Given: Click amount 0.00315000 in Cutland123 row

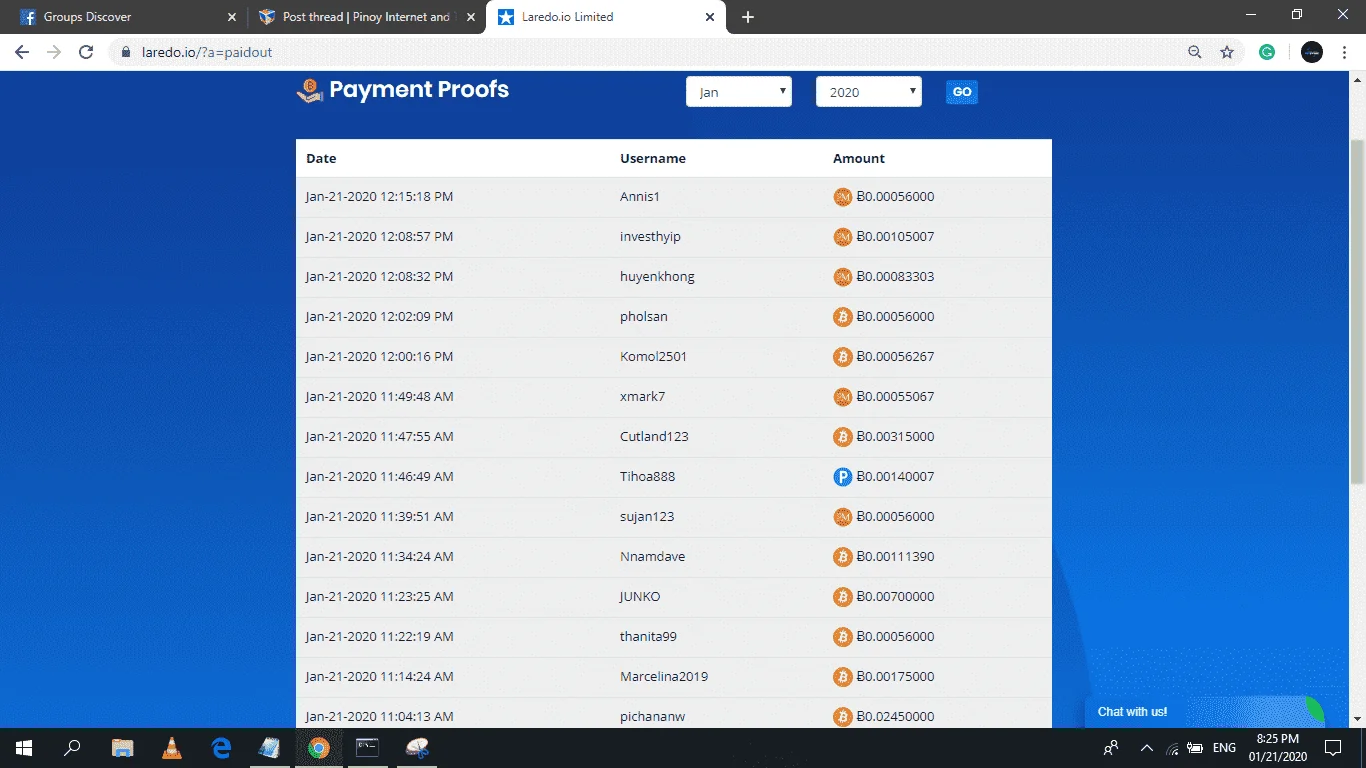Looking at the screenshot, I should (x=896, y=437).
